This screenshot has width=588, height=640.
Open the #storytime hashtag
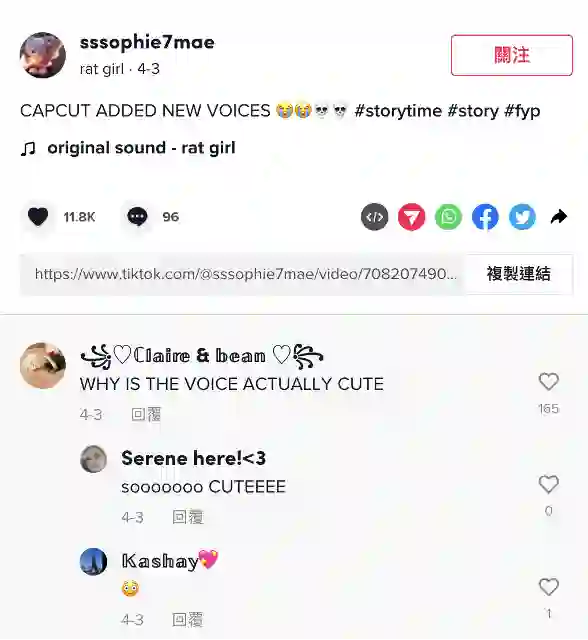click(x=398, y=111)
